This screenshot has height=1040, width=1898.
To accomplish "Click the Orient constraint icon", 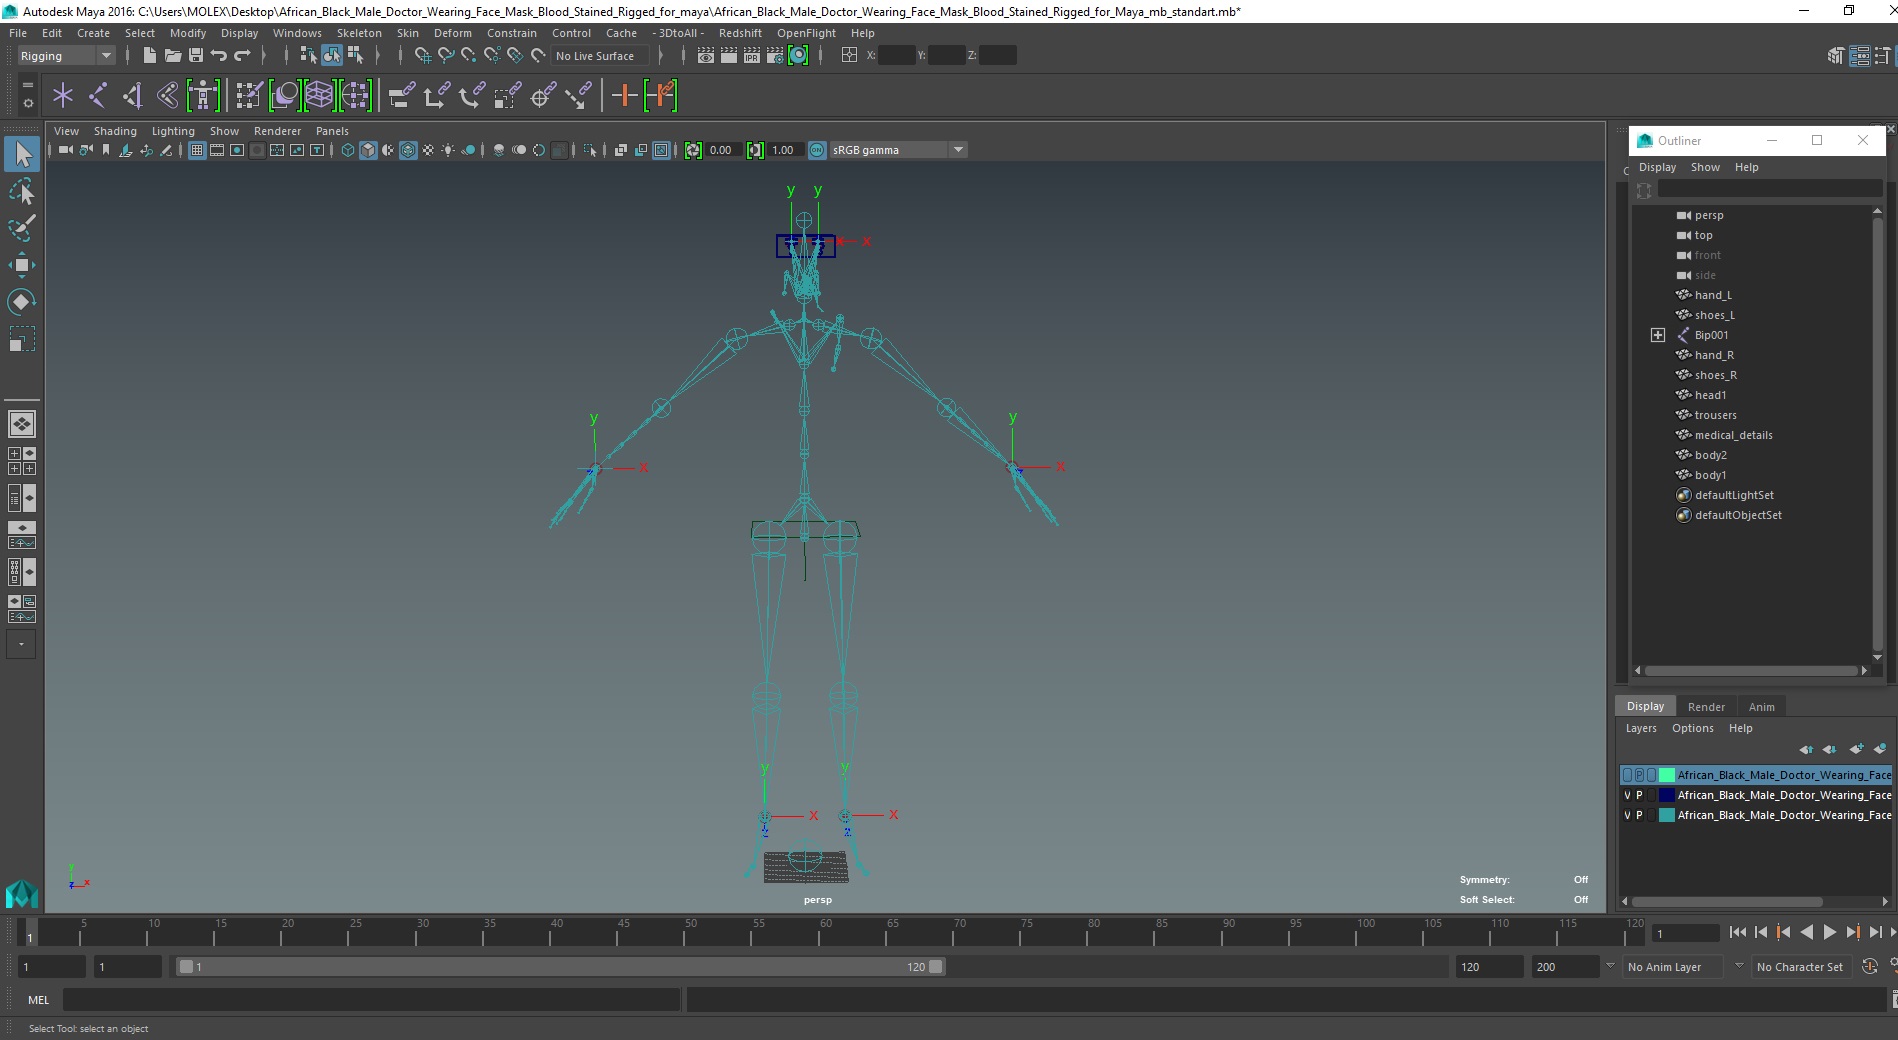I will (x=471, y=96).
